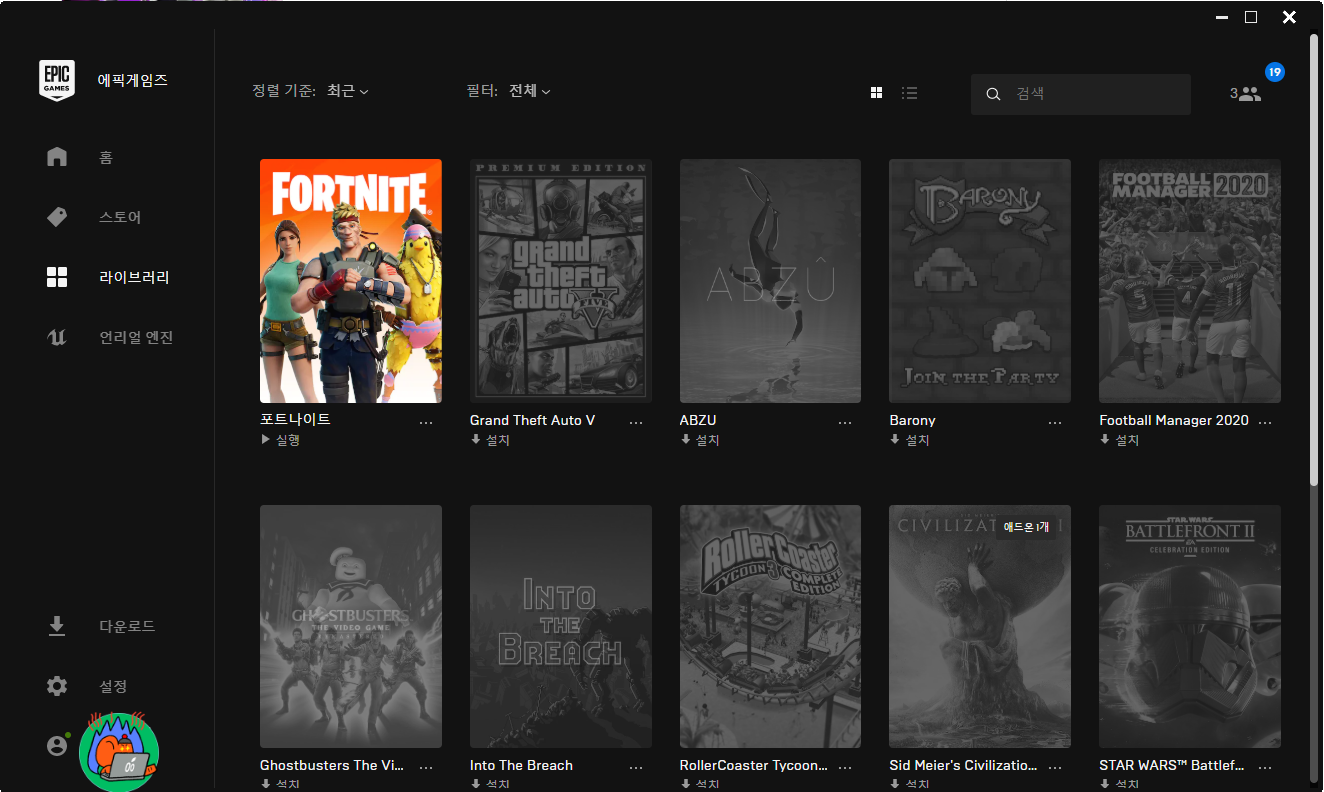Install Grand Theft Auto V via 설치
This screenshot has height=792, width=1324.
[490, 440]
